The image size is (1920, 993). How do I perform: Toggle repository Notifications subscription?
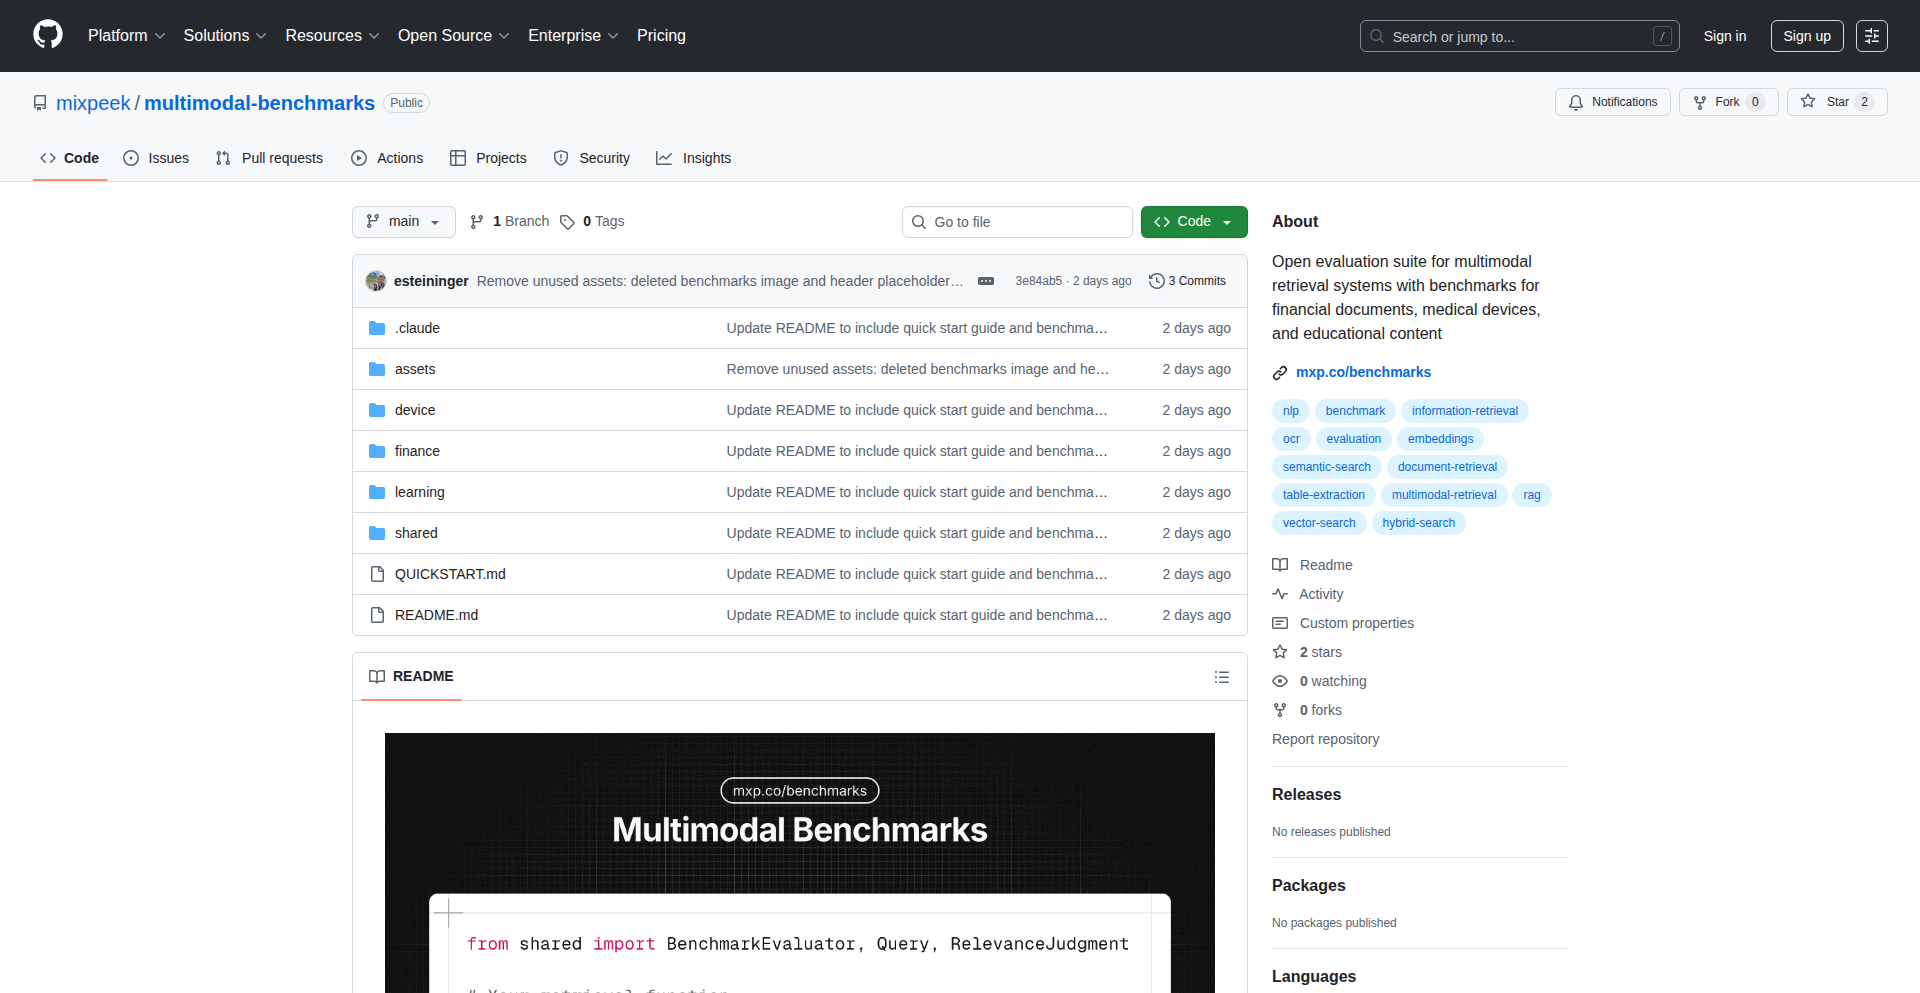pos(1612,102)
